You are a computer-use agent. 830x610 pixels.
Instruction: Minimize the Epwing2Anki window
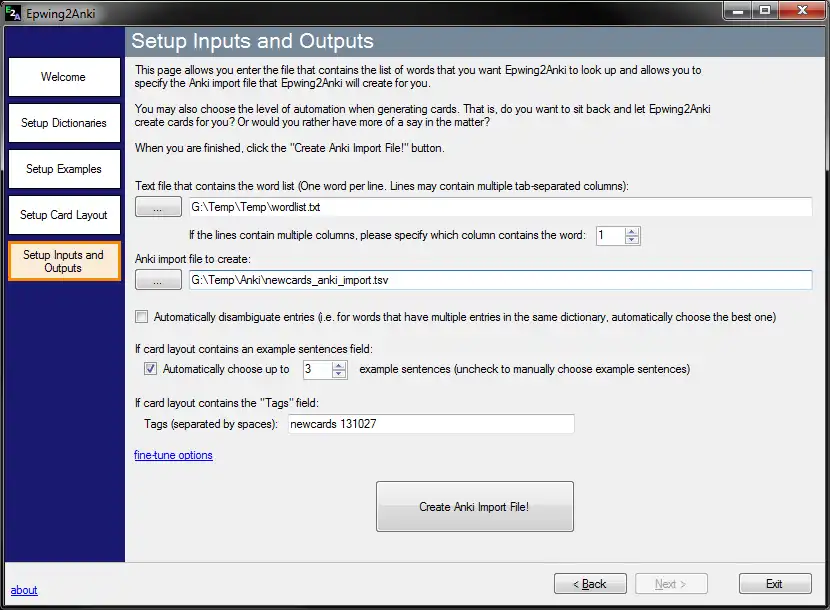click(738, 11)
